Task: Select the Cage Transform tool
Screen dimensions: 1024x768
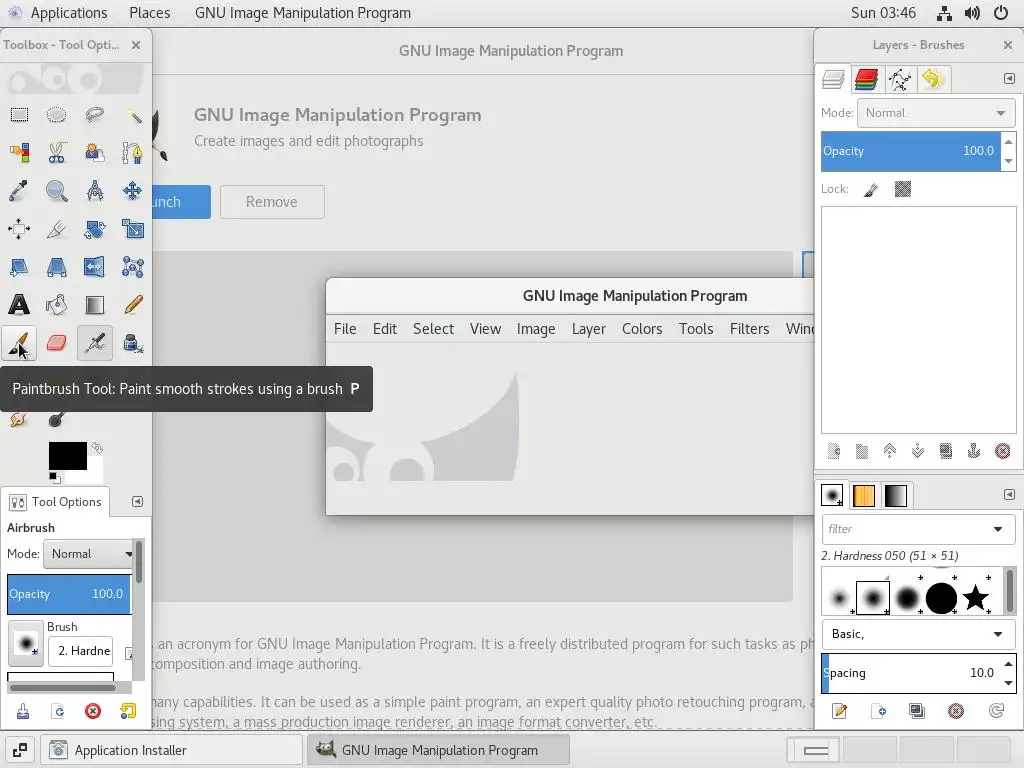Action: point(133,266)
